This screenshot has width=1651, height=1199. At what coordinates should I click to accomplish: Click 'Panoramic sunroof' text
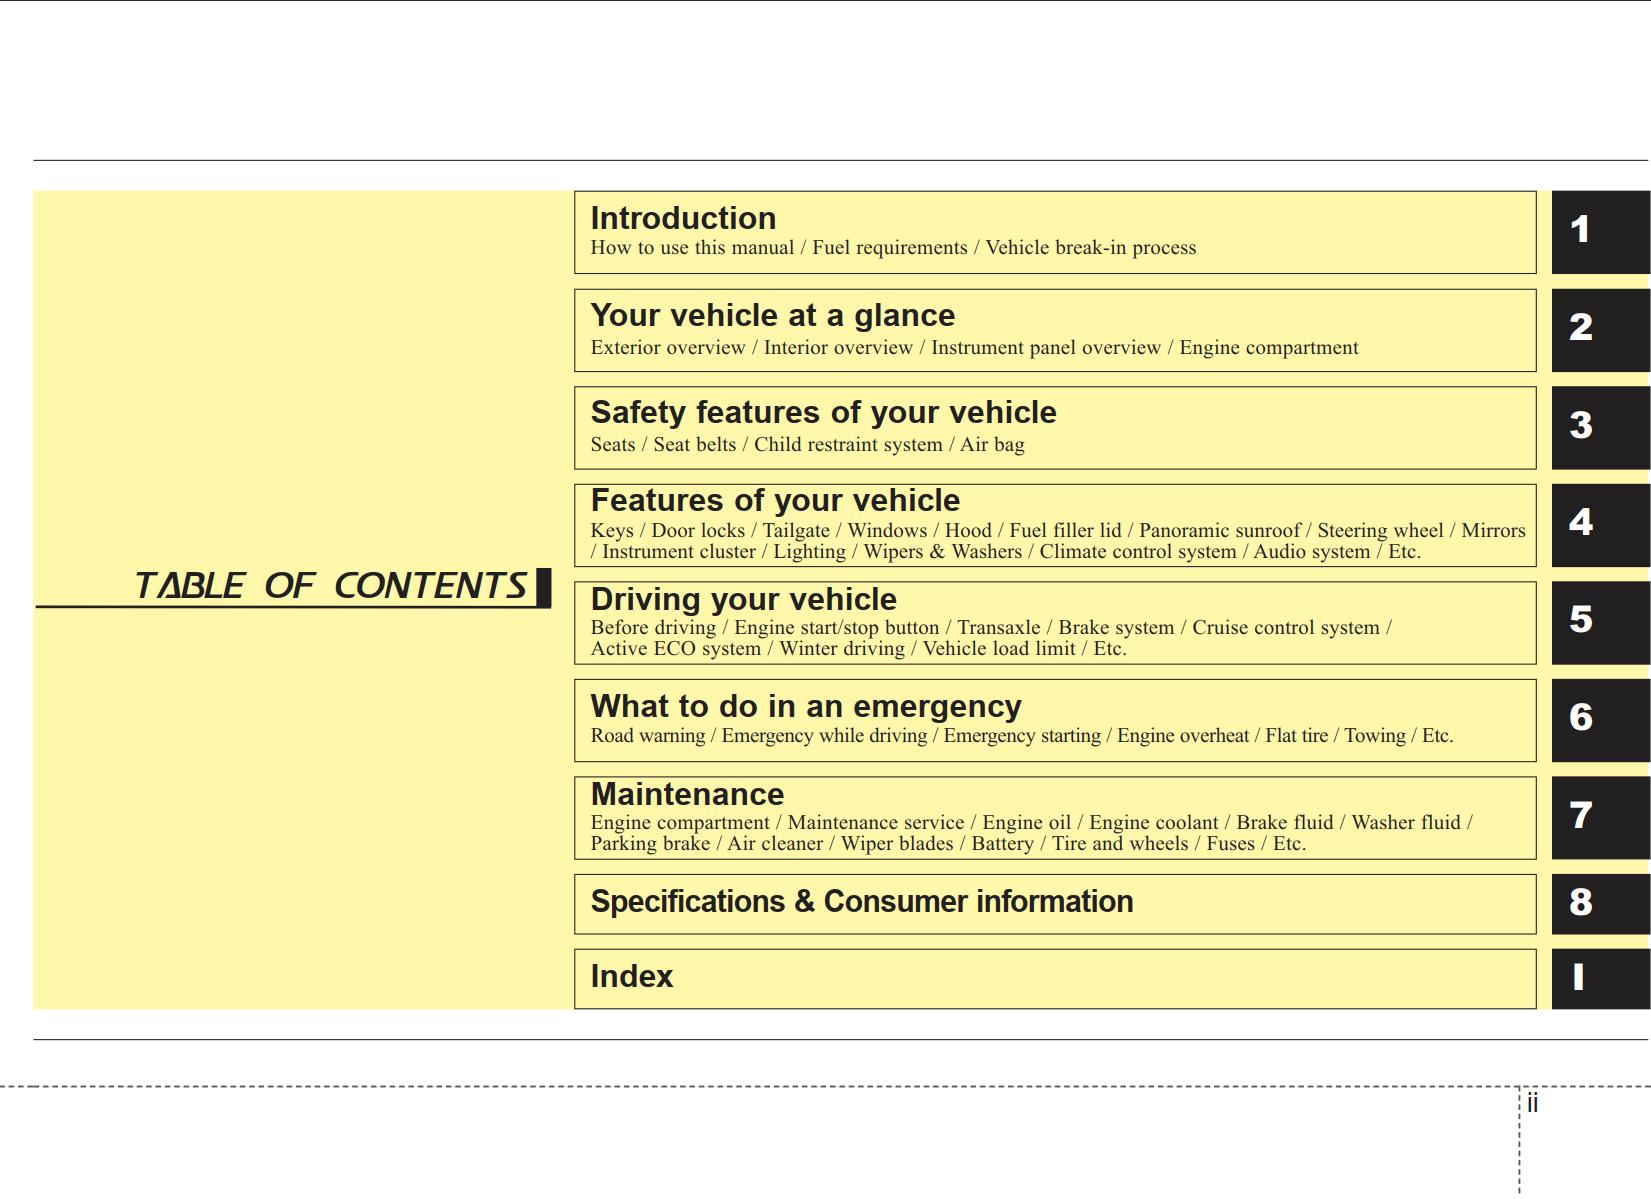pyautogui.click(x=1219, y=531)
